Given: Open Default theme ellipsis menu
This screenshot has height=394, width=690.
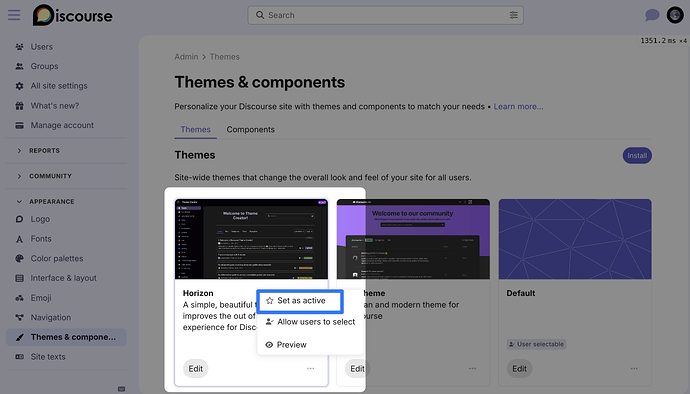Looking at the screenshot, I should point(634,368).
